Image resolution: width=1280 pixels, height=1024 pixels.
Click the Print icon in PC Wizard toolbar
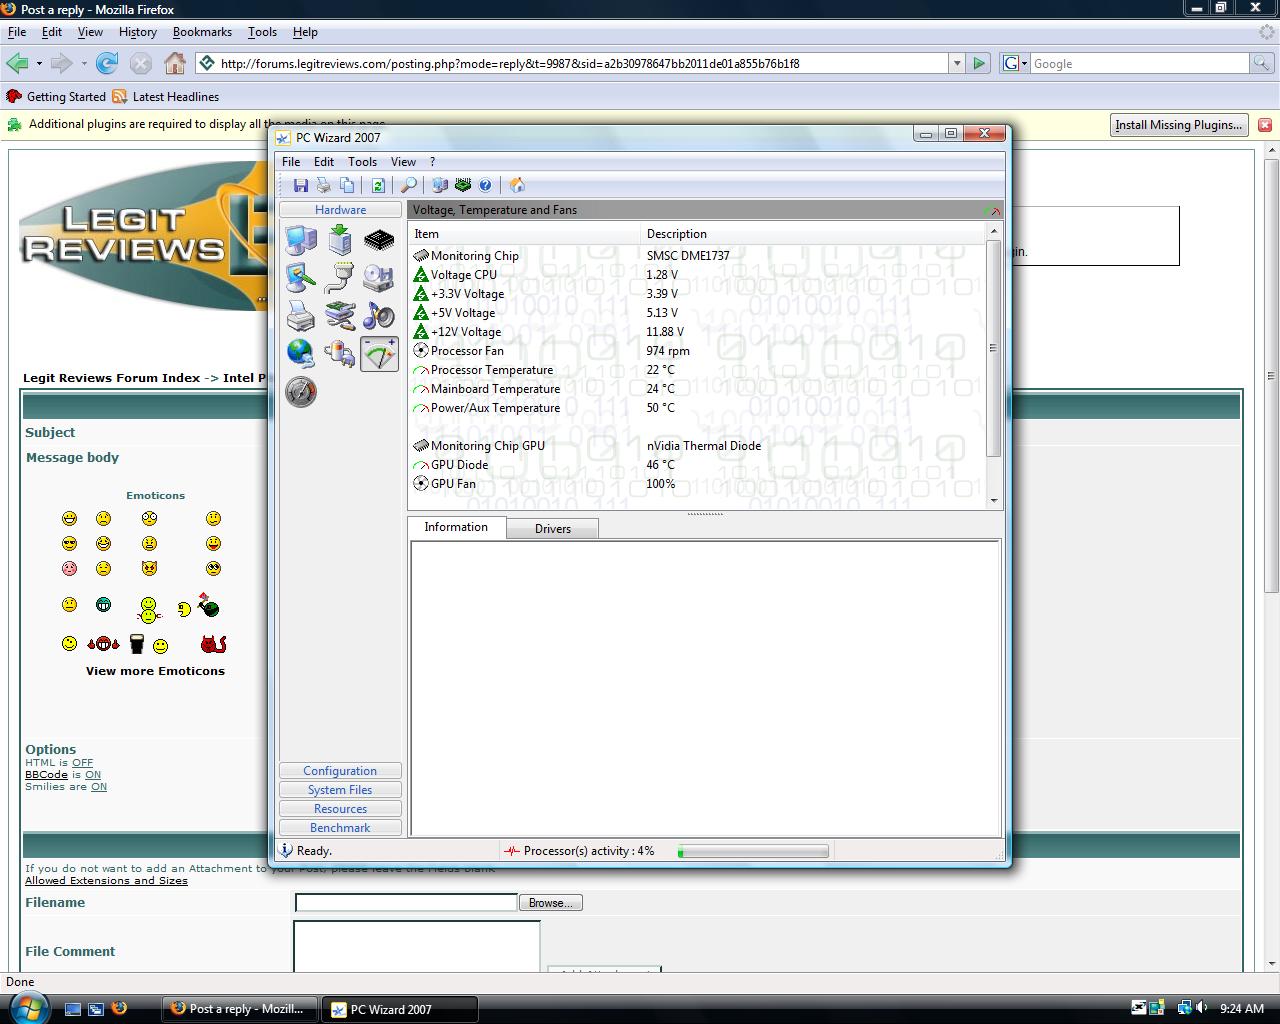click(x=323, y=185)
